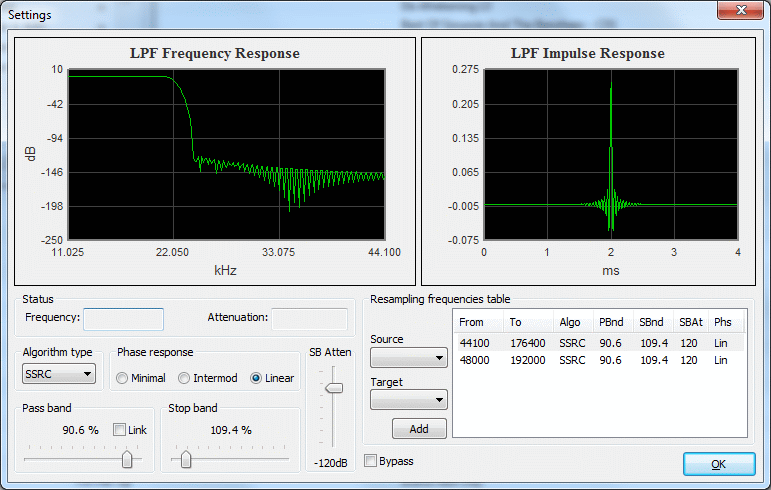The height and width of the screenshot is (490, 771).
Task: Click the 109.4 % stop band value
Action: tap(231, 430)
